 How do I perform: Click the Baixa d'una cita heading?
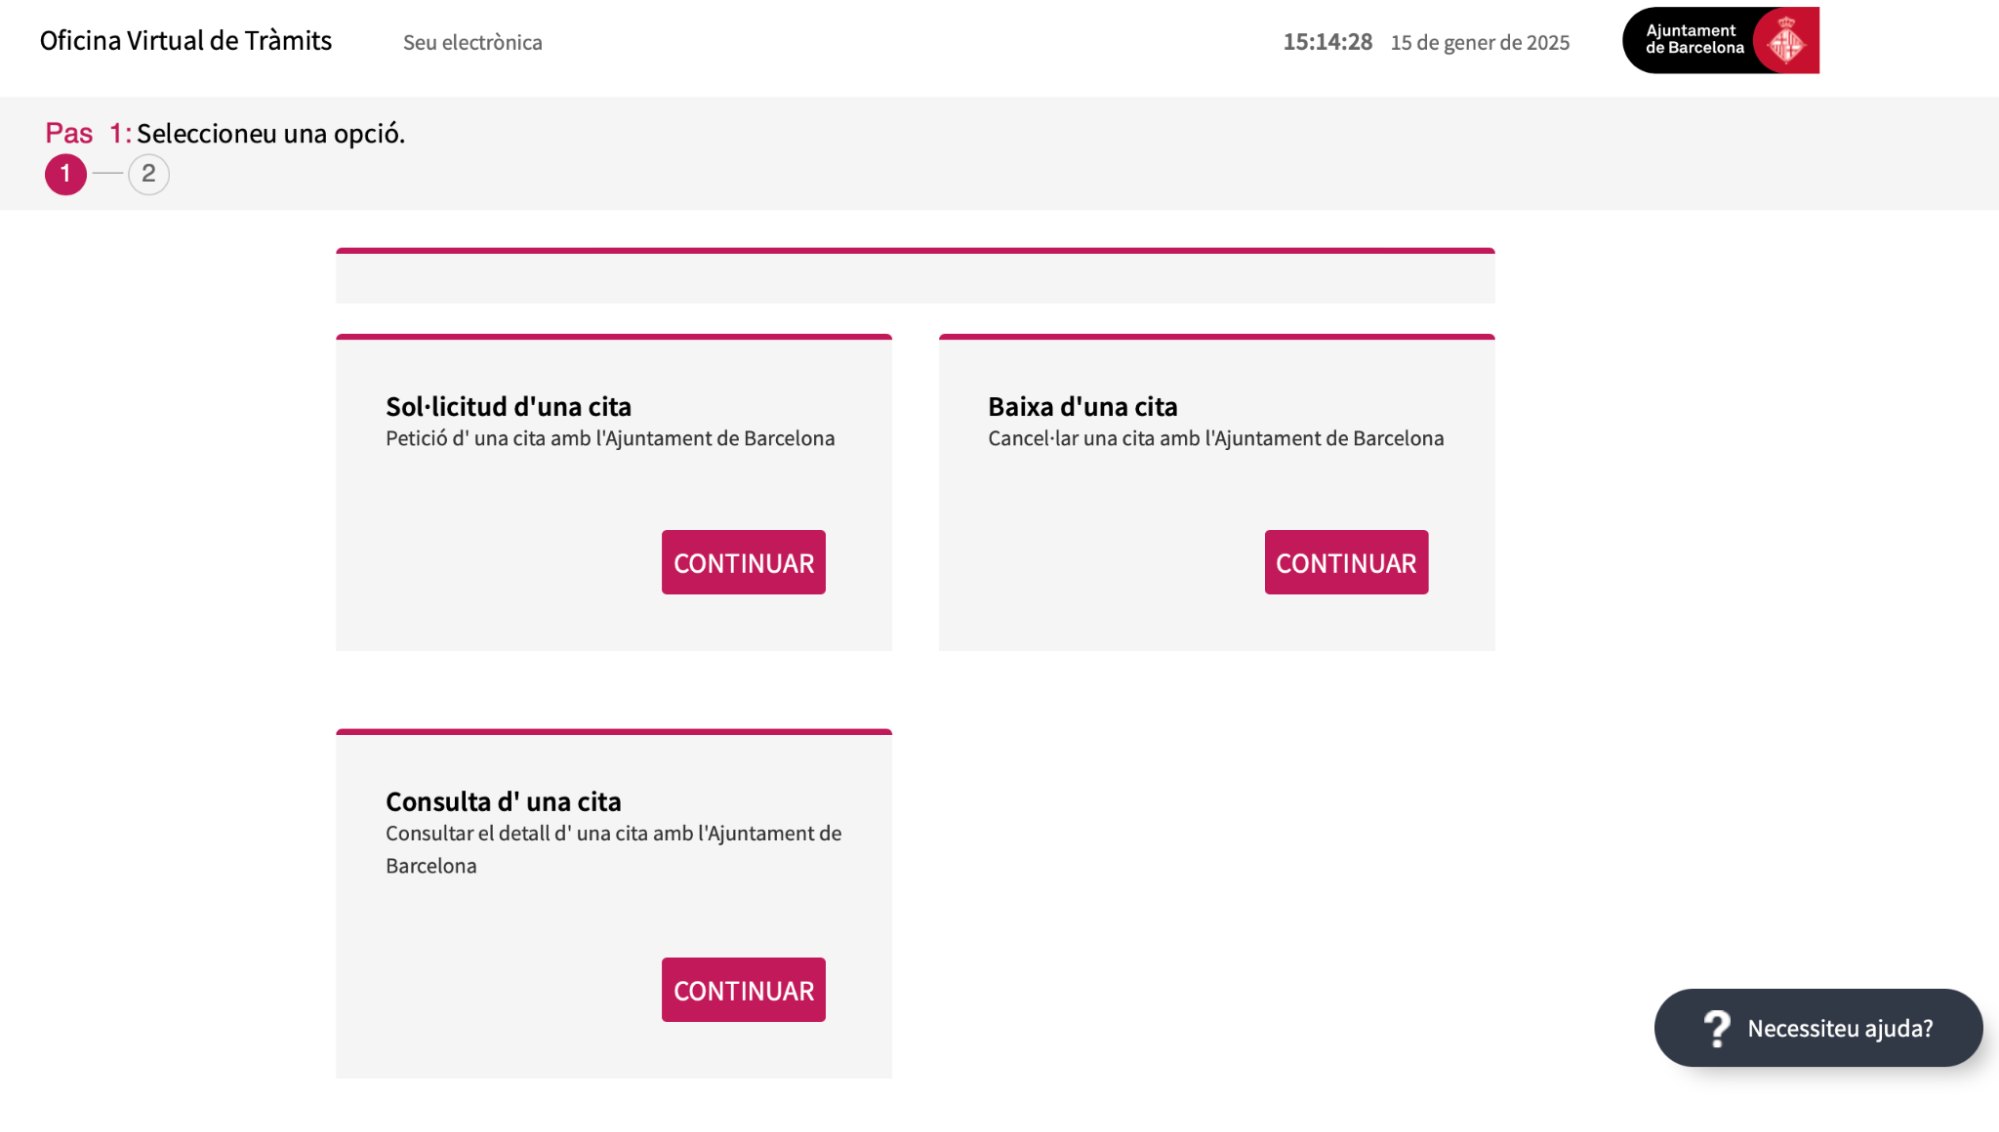1082,407
